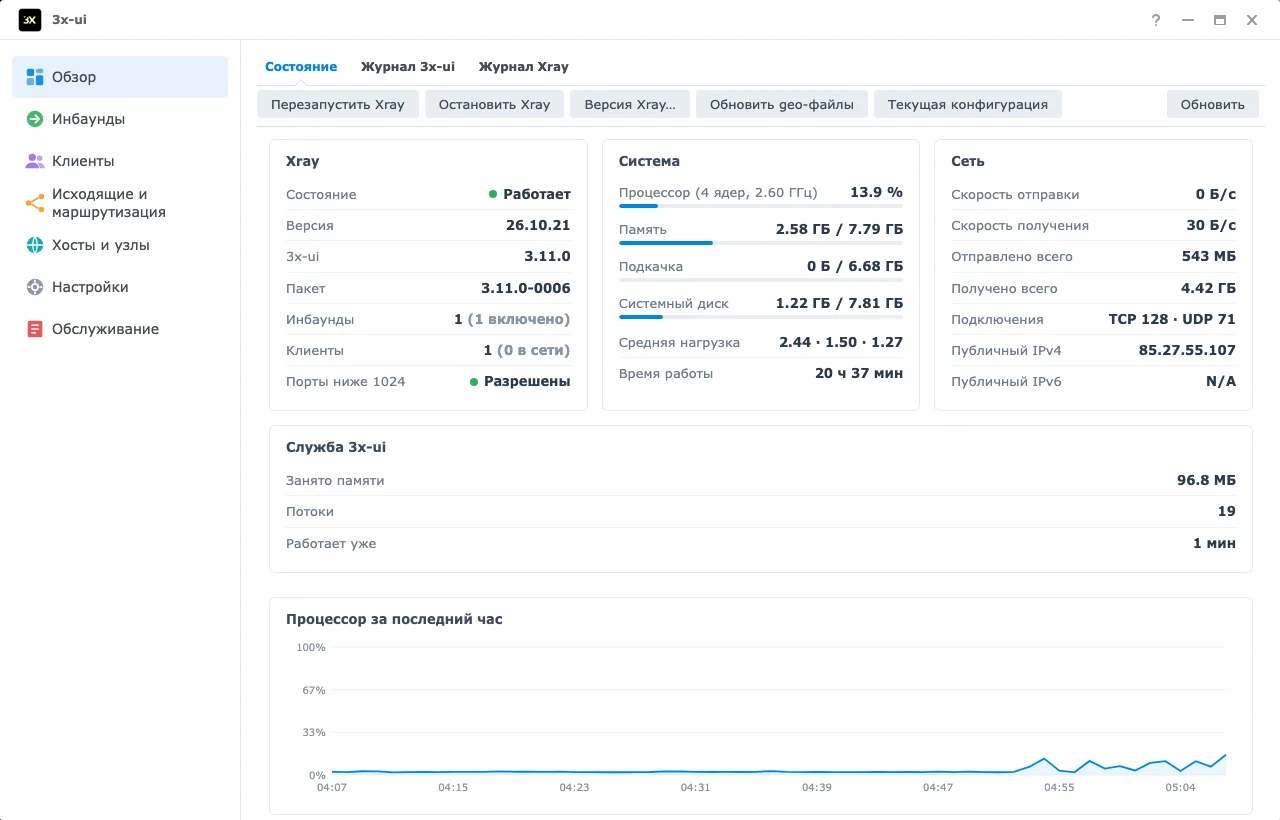Click the Настройки gear icon
1280x820 pixels.
coord(35,287)
